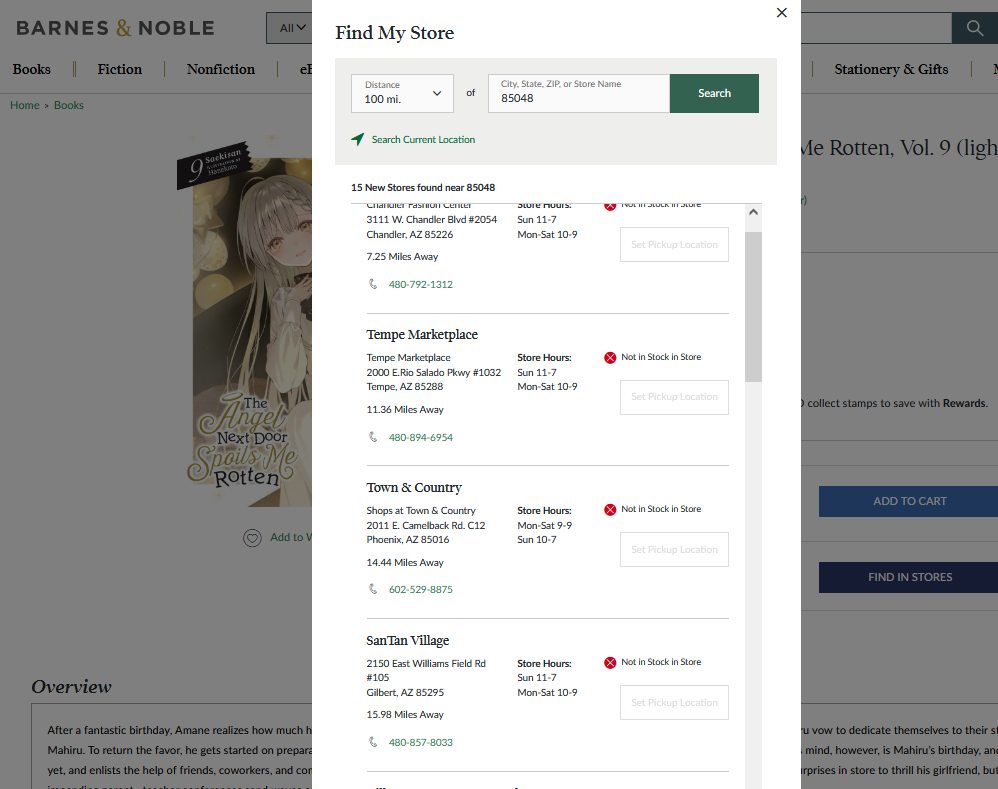Click phone icon next to 602-529-8875
Image resolution: width=998 pixels, height=789 pixels.
tap(373, 589)
